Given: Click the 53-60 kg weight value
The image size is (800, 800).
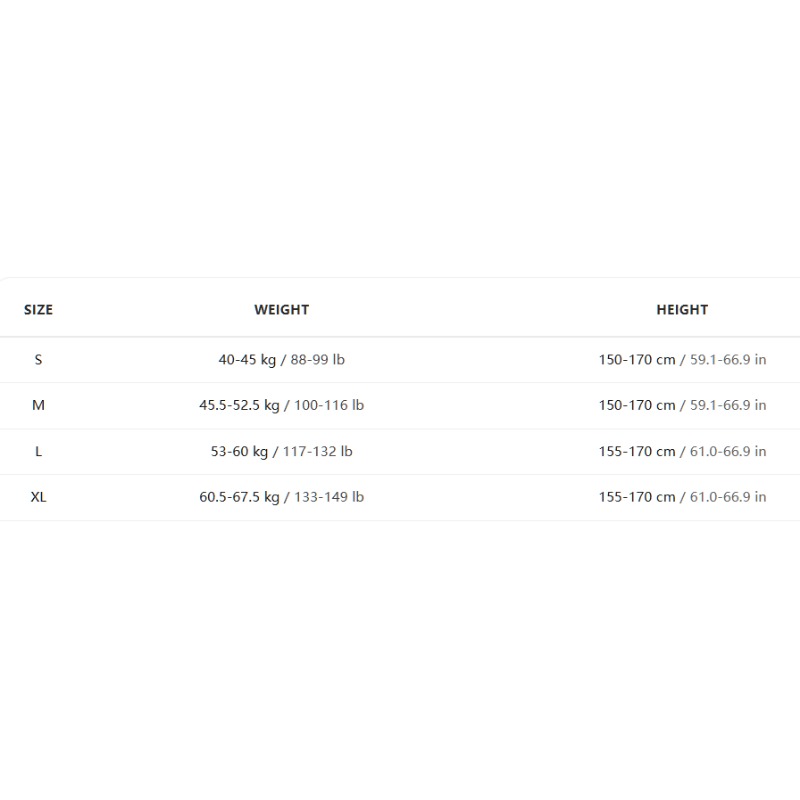Looking at the screenshot, I should pos(239,452).
